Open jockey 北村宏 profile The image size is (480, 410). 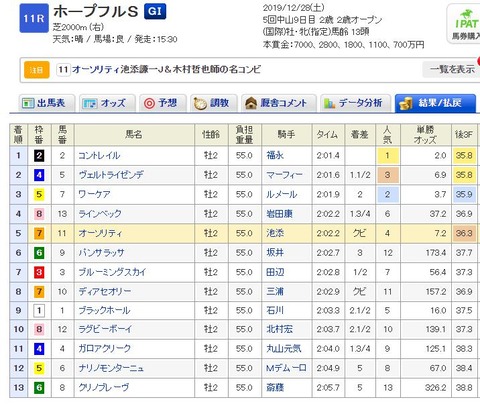point(279,329)
